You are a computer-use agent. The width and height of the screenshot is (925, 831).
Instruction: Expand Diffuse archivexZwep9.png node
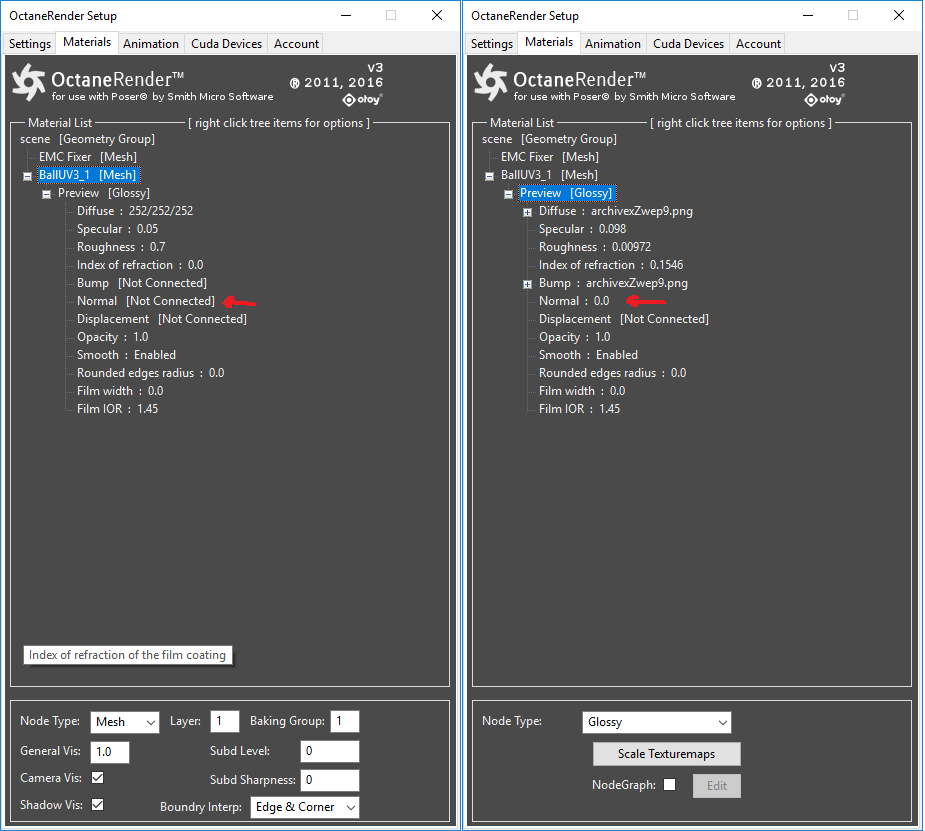click(x=527, y=212)
